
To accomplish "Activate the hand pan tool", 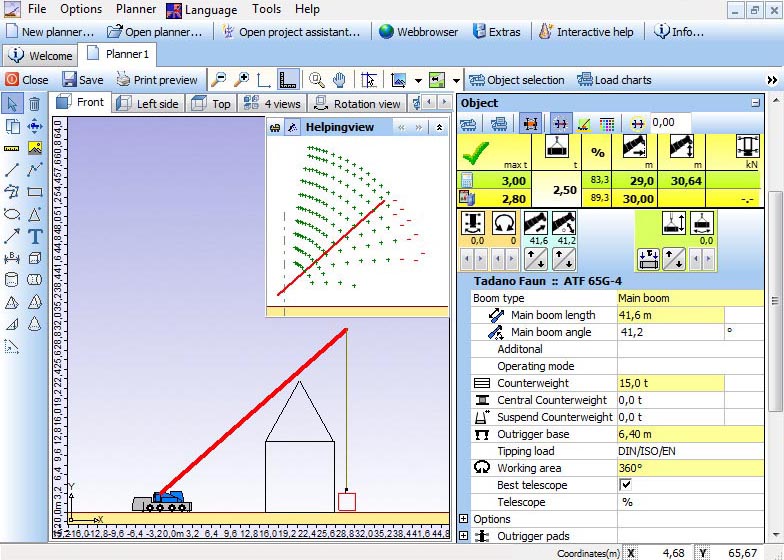I will [x=339, y=80].
